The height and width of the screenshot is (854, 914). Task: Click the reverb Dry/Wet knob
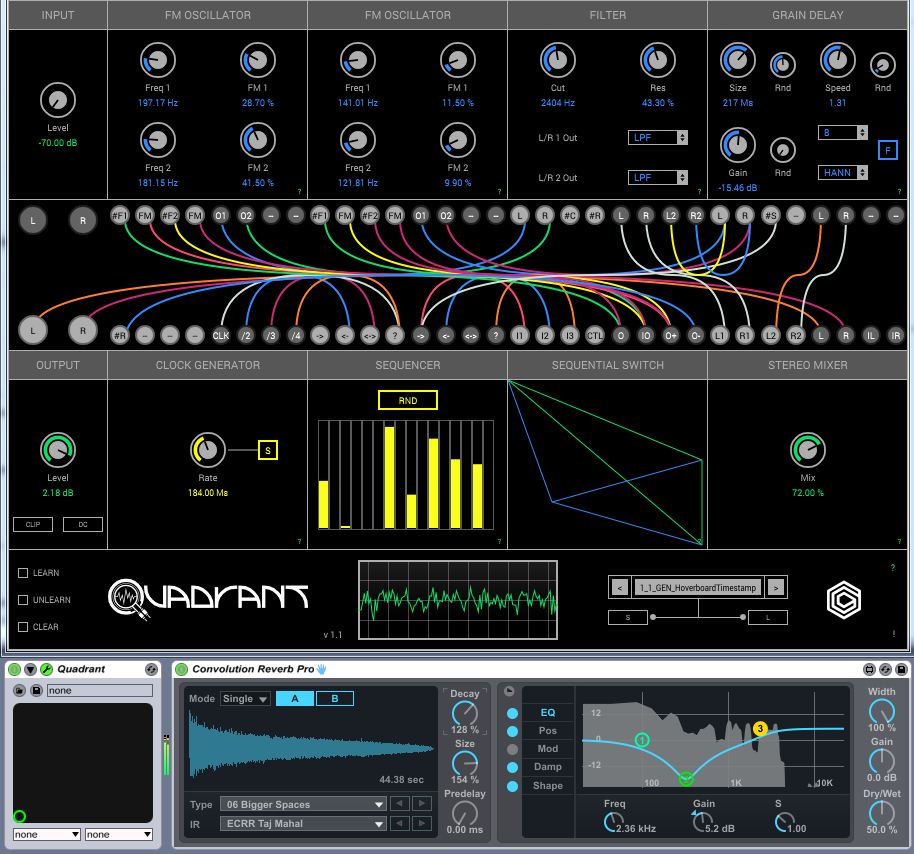(x=881, y=812)
